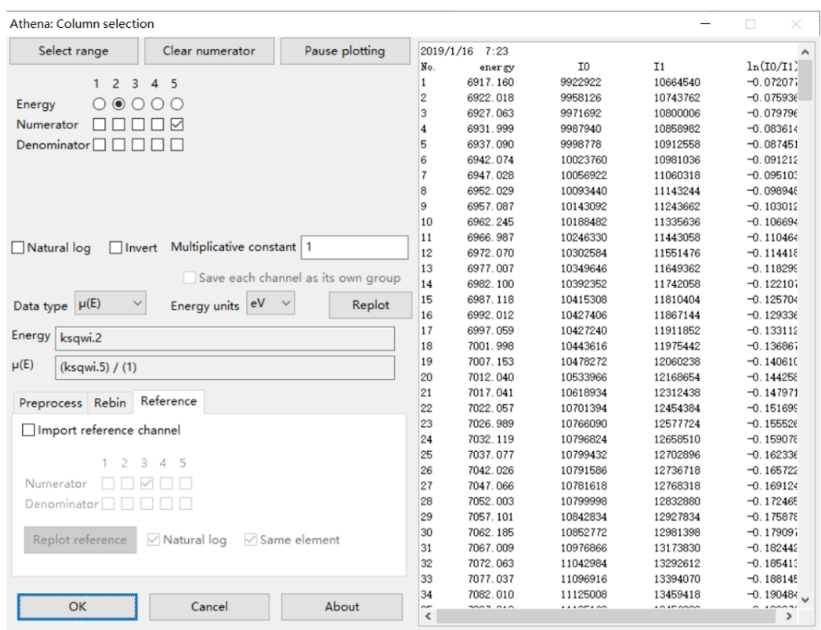The image size is (821, 630).
Task: Open the About dialog
Action: click(341, 606)
